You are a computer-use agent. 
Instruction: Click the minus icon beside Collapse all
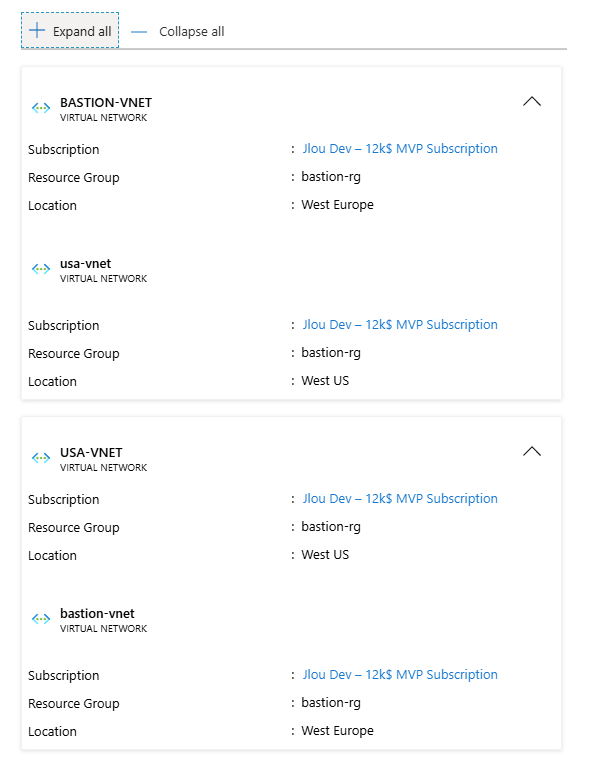tap(139, 32)
